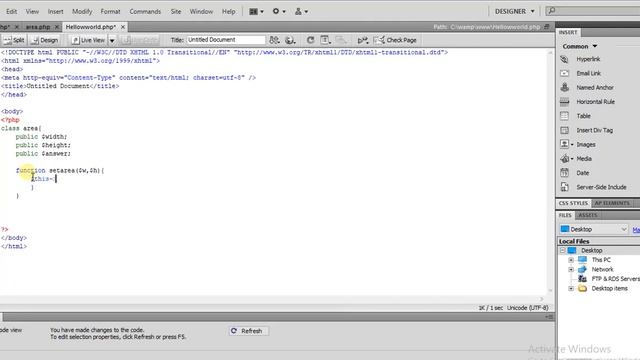Insert a Horizontal Rule
The image size is (640, 360).
click(595, 102)
